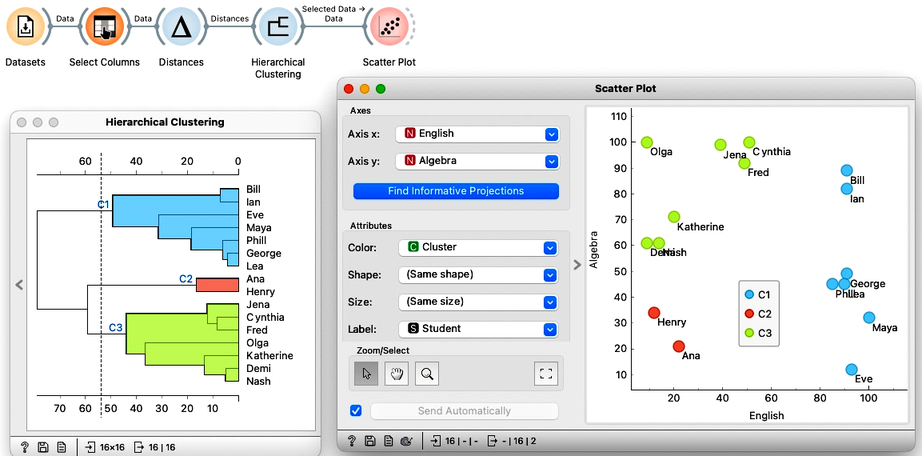Open the Axis y Algebra dropdown
Image resolution: width=922 pixels, height=456 pixels.
(477, 161)
